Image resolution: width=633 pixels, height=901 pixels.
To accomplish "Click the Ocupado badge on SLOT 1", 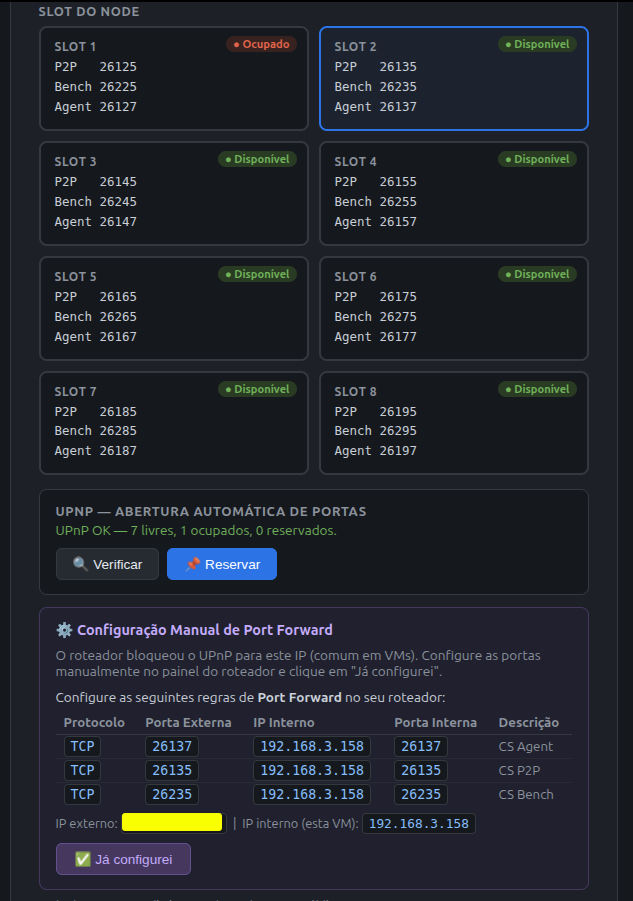I will click(261, 44).
